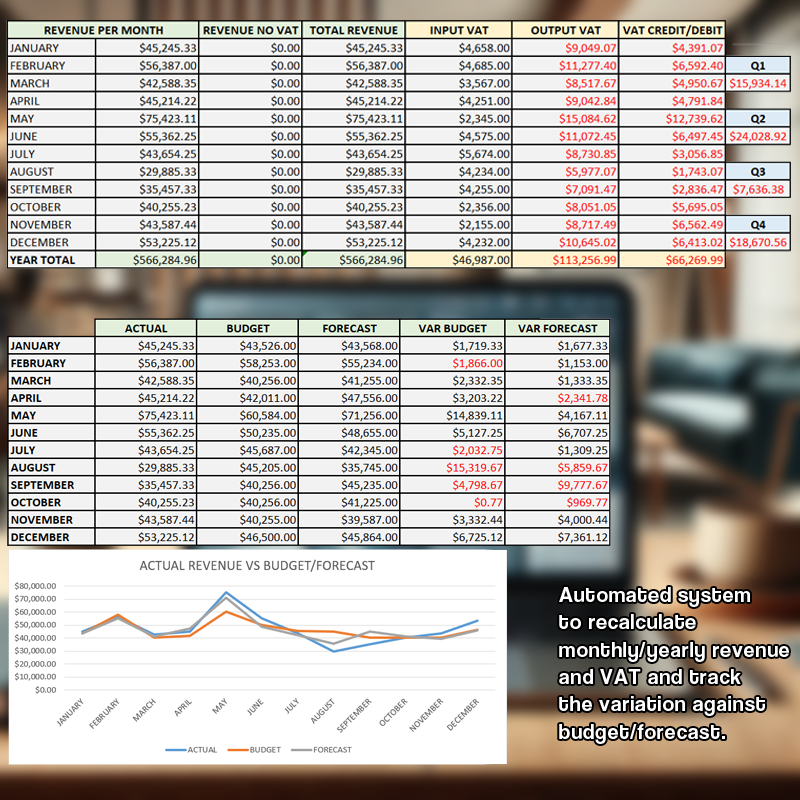Click the FORECAST legend entry in chart

point(321,749)
